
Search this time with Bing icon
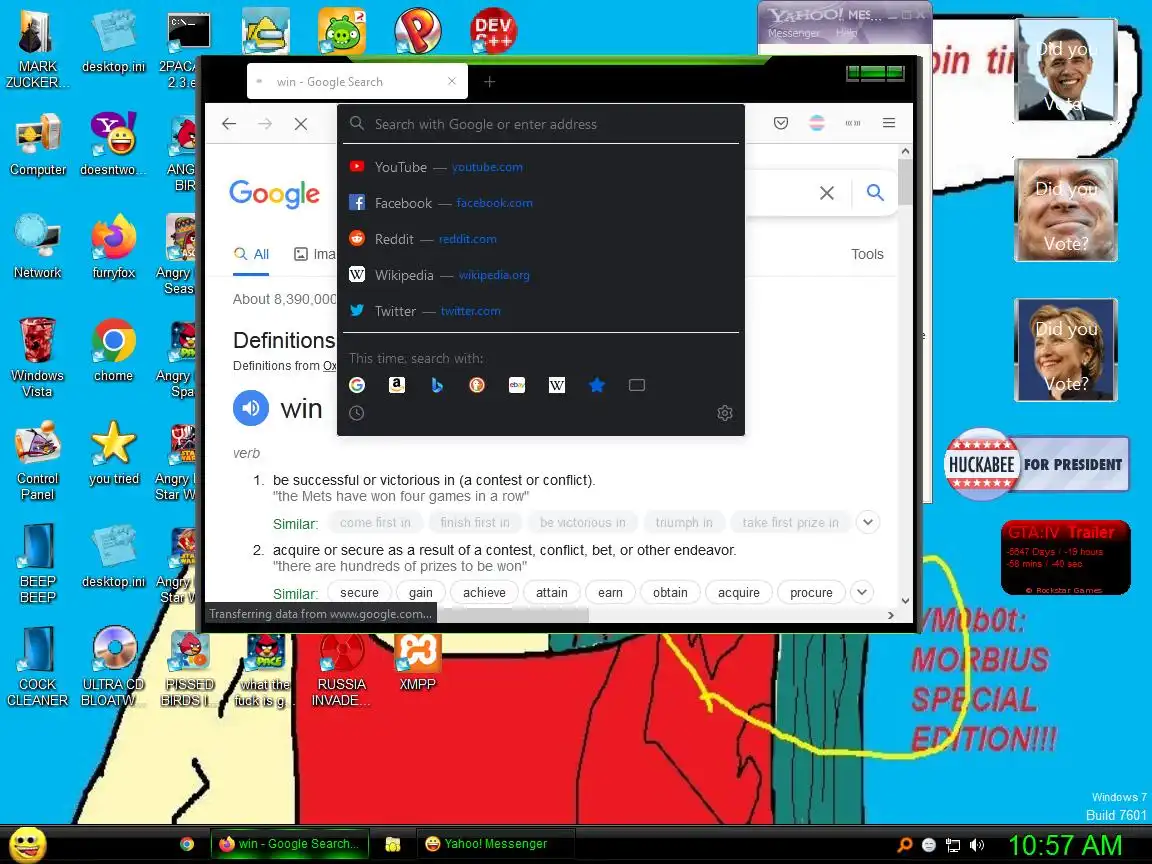tap(436, 385)
